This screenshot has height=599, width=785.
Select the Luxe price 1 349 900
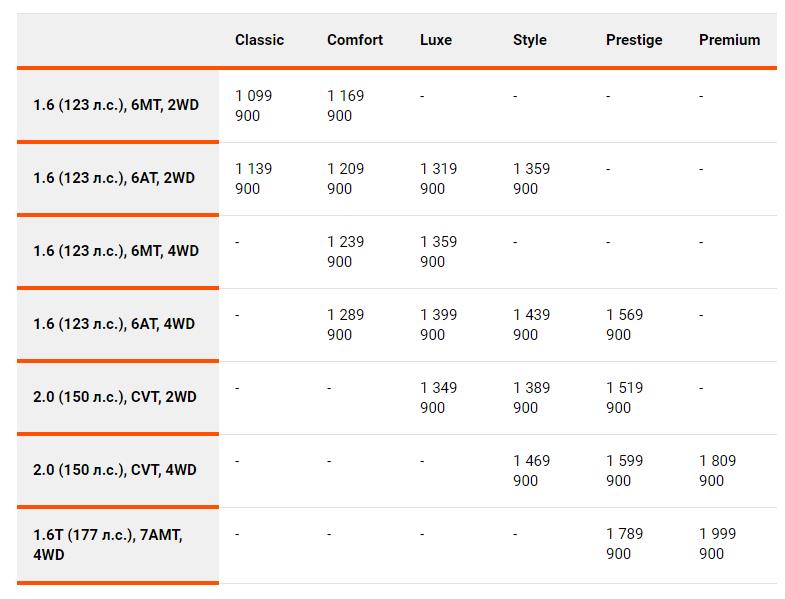(x=439, y=398)
